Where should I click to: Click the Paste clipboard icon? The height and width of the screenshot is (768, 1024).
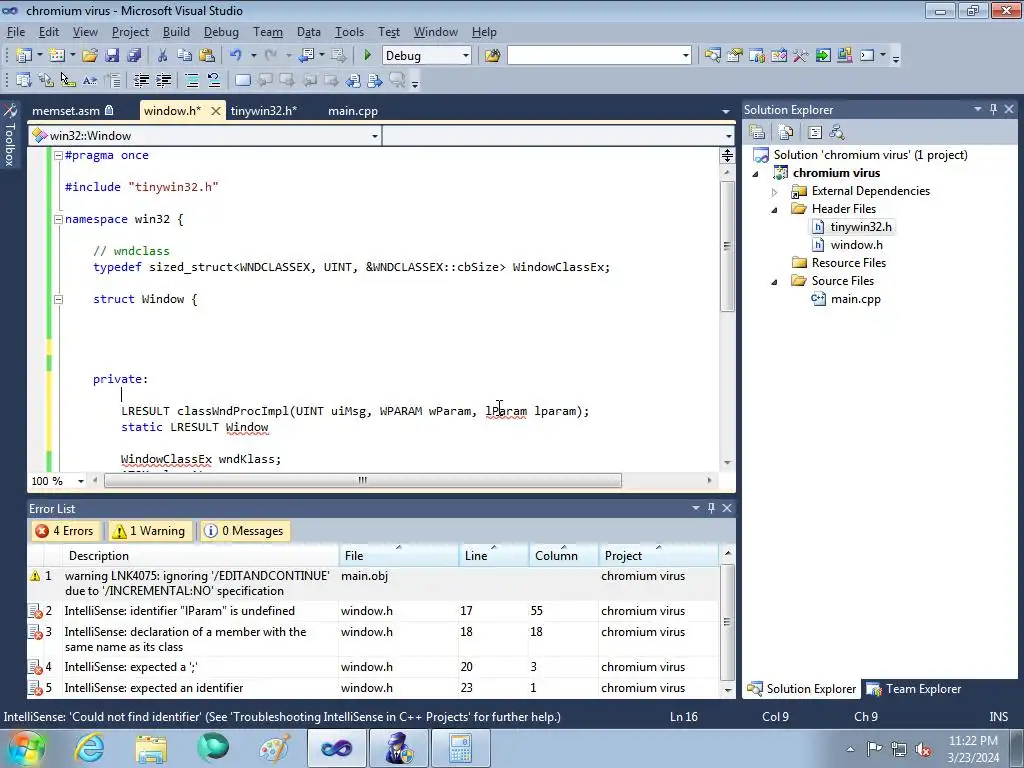click(x=207, y=56)
